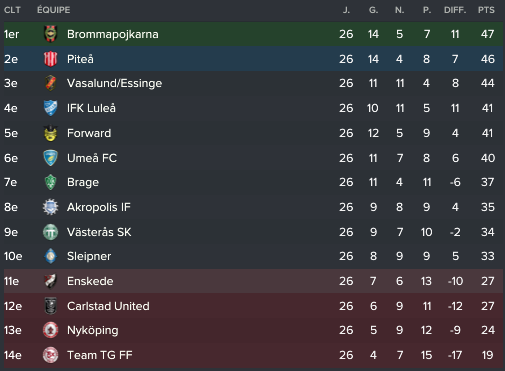This screenshot has width=505, height=371.
Task: Click the ÉQUIPE column header
Action: point(54,10)
